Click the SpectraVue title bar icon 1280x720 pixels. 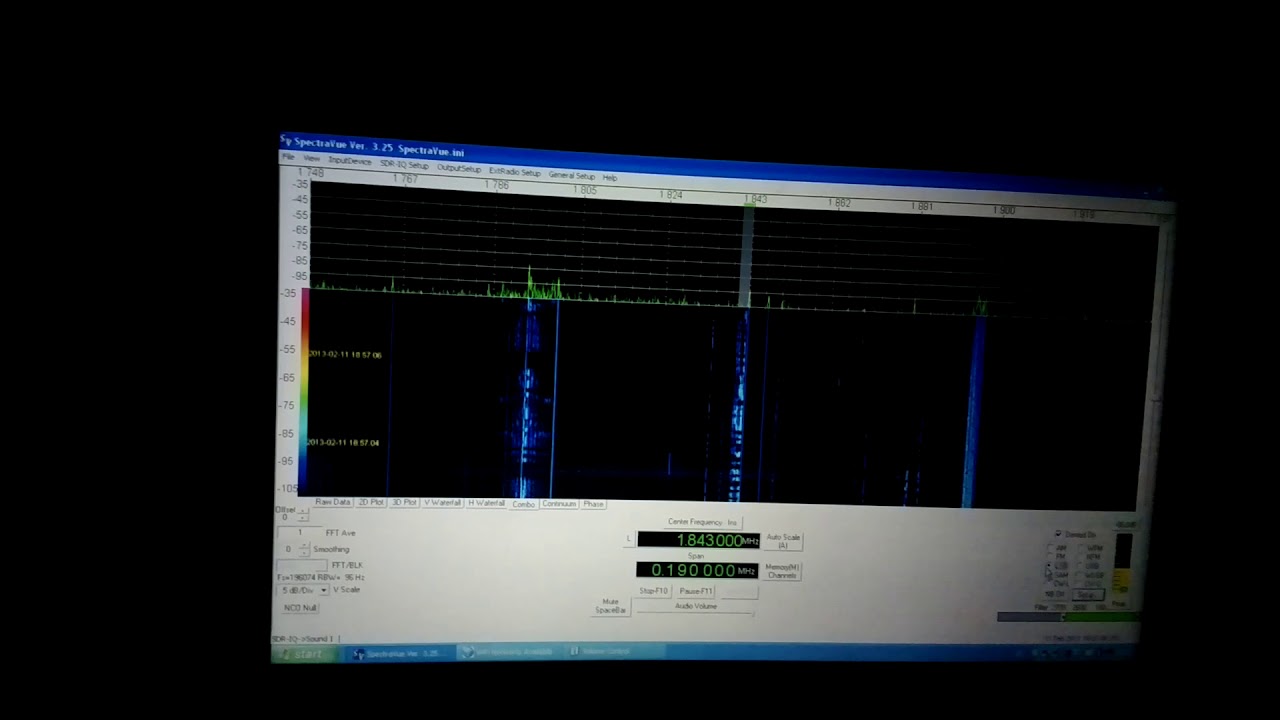(286, 141)
